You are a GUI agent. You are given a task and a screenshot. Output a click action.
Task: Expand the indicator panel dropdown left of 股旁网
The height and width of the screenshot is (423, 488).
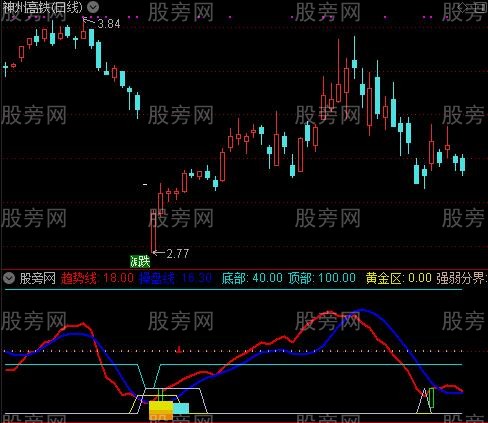(9, 278)
